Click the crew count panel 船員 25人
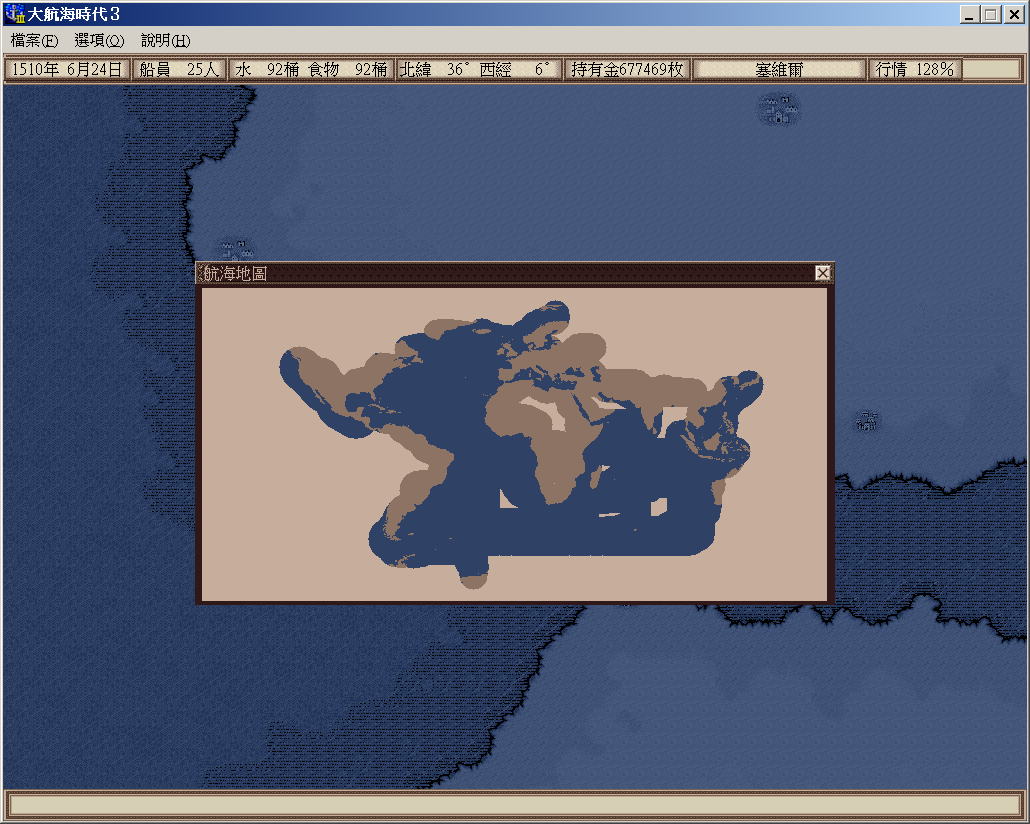 click(180, 69)
